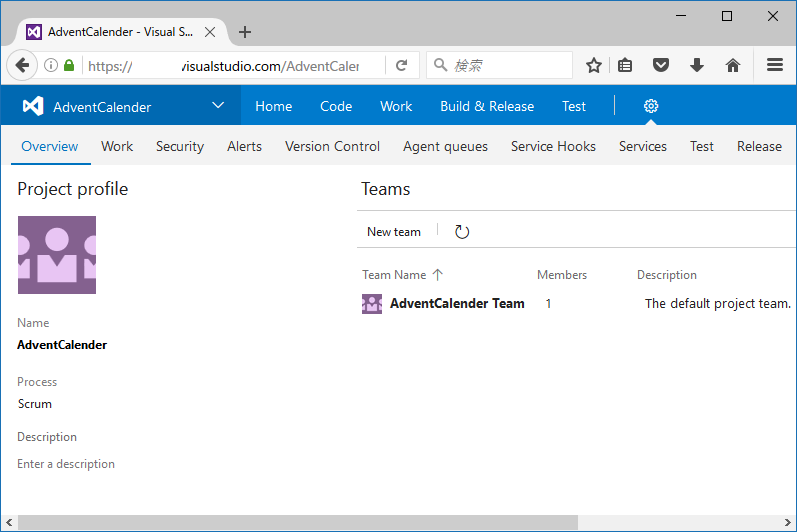Switch to the Security tab

tap(180, 146)
